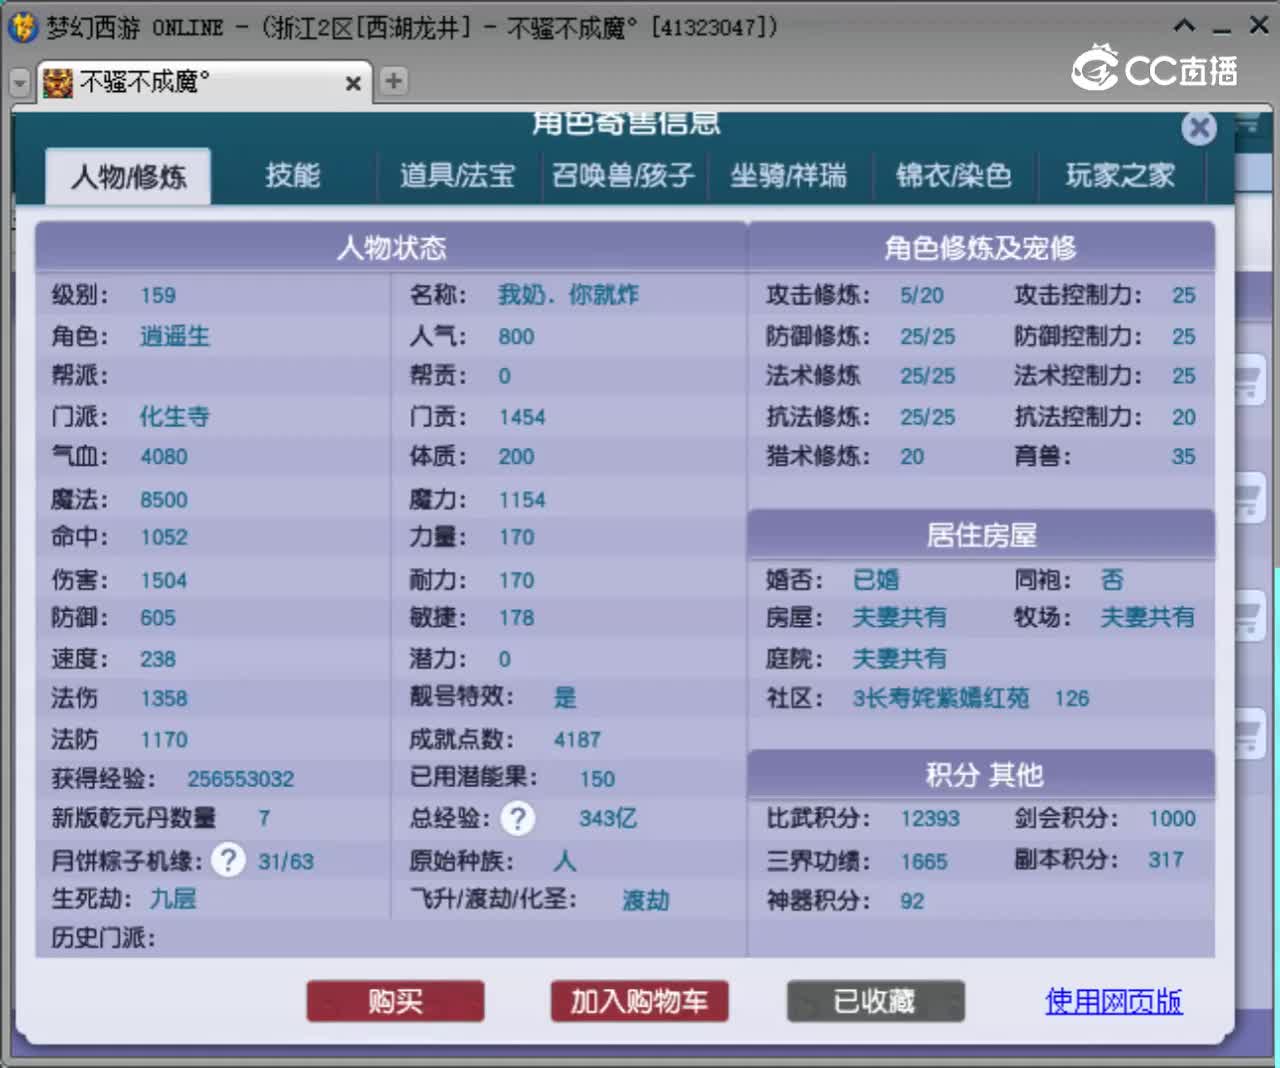This screenshot has height=1068, width=1280.
Task: Open the 坐骑/祥瑞 tab
Action: pyautogui.click(x=788, y=176)
